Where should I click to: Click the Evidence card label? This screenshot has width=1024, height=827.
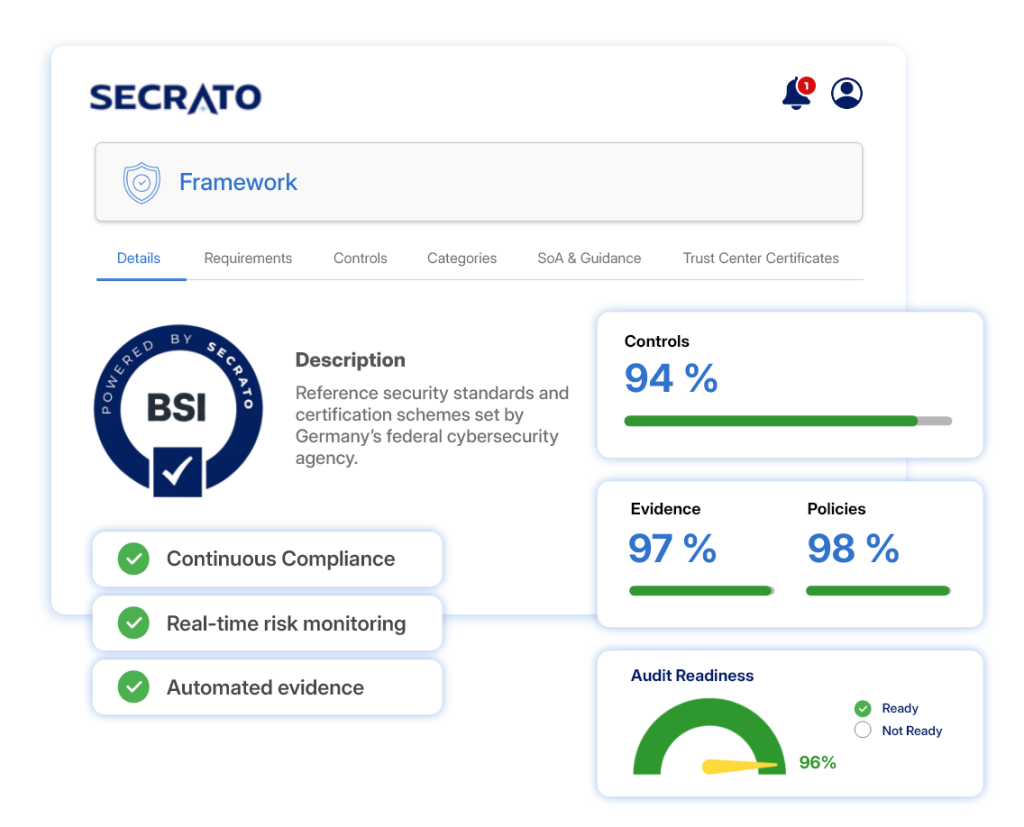(665, 509)
